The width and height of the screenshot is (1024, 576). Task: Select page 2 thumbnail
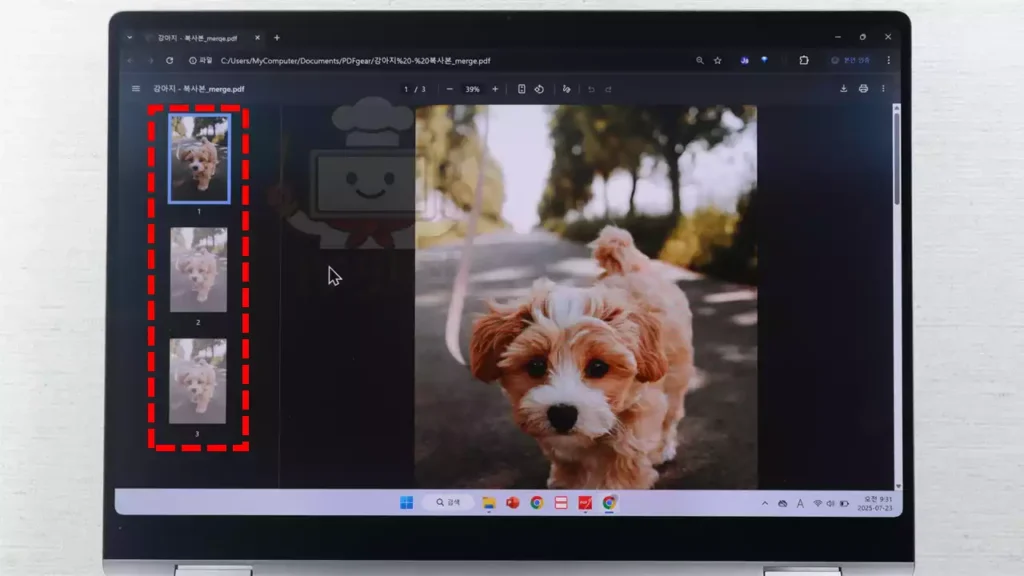(x=198, y=270)
